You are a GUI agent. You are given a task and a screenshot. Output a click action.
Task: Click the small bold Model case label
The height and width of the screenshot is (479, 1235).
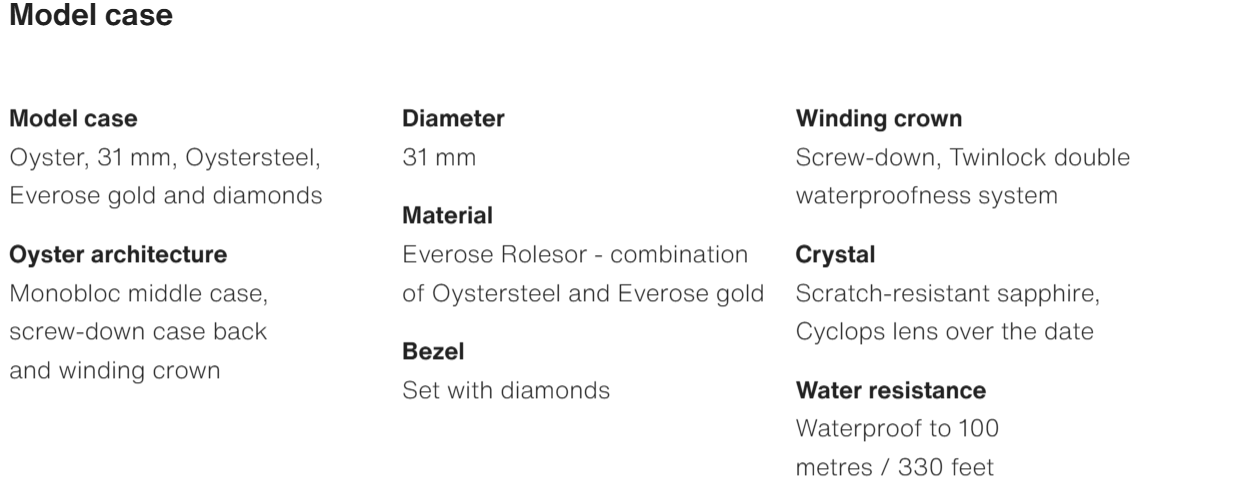(73, 119)
